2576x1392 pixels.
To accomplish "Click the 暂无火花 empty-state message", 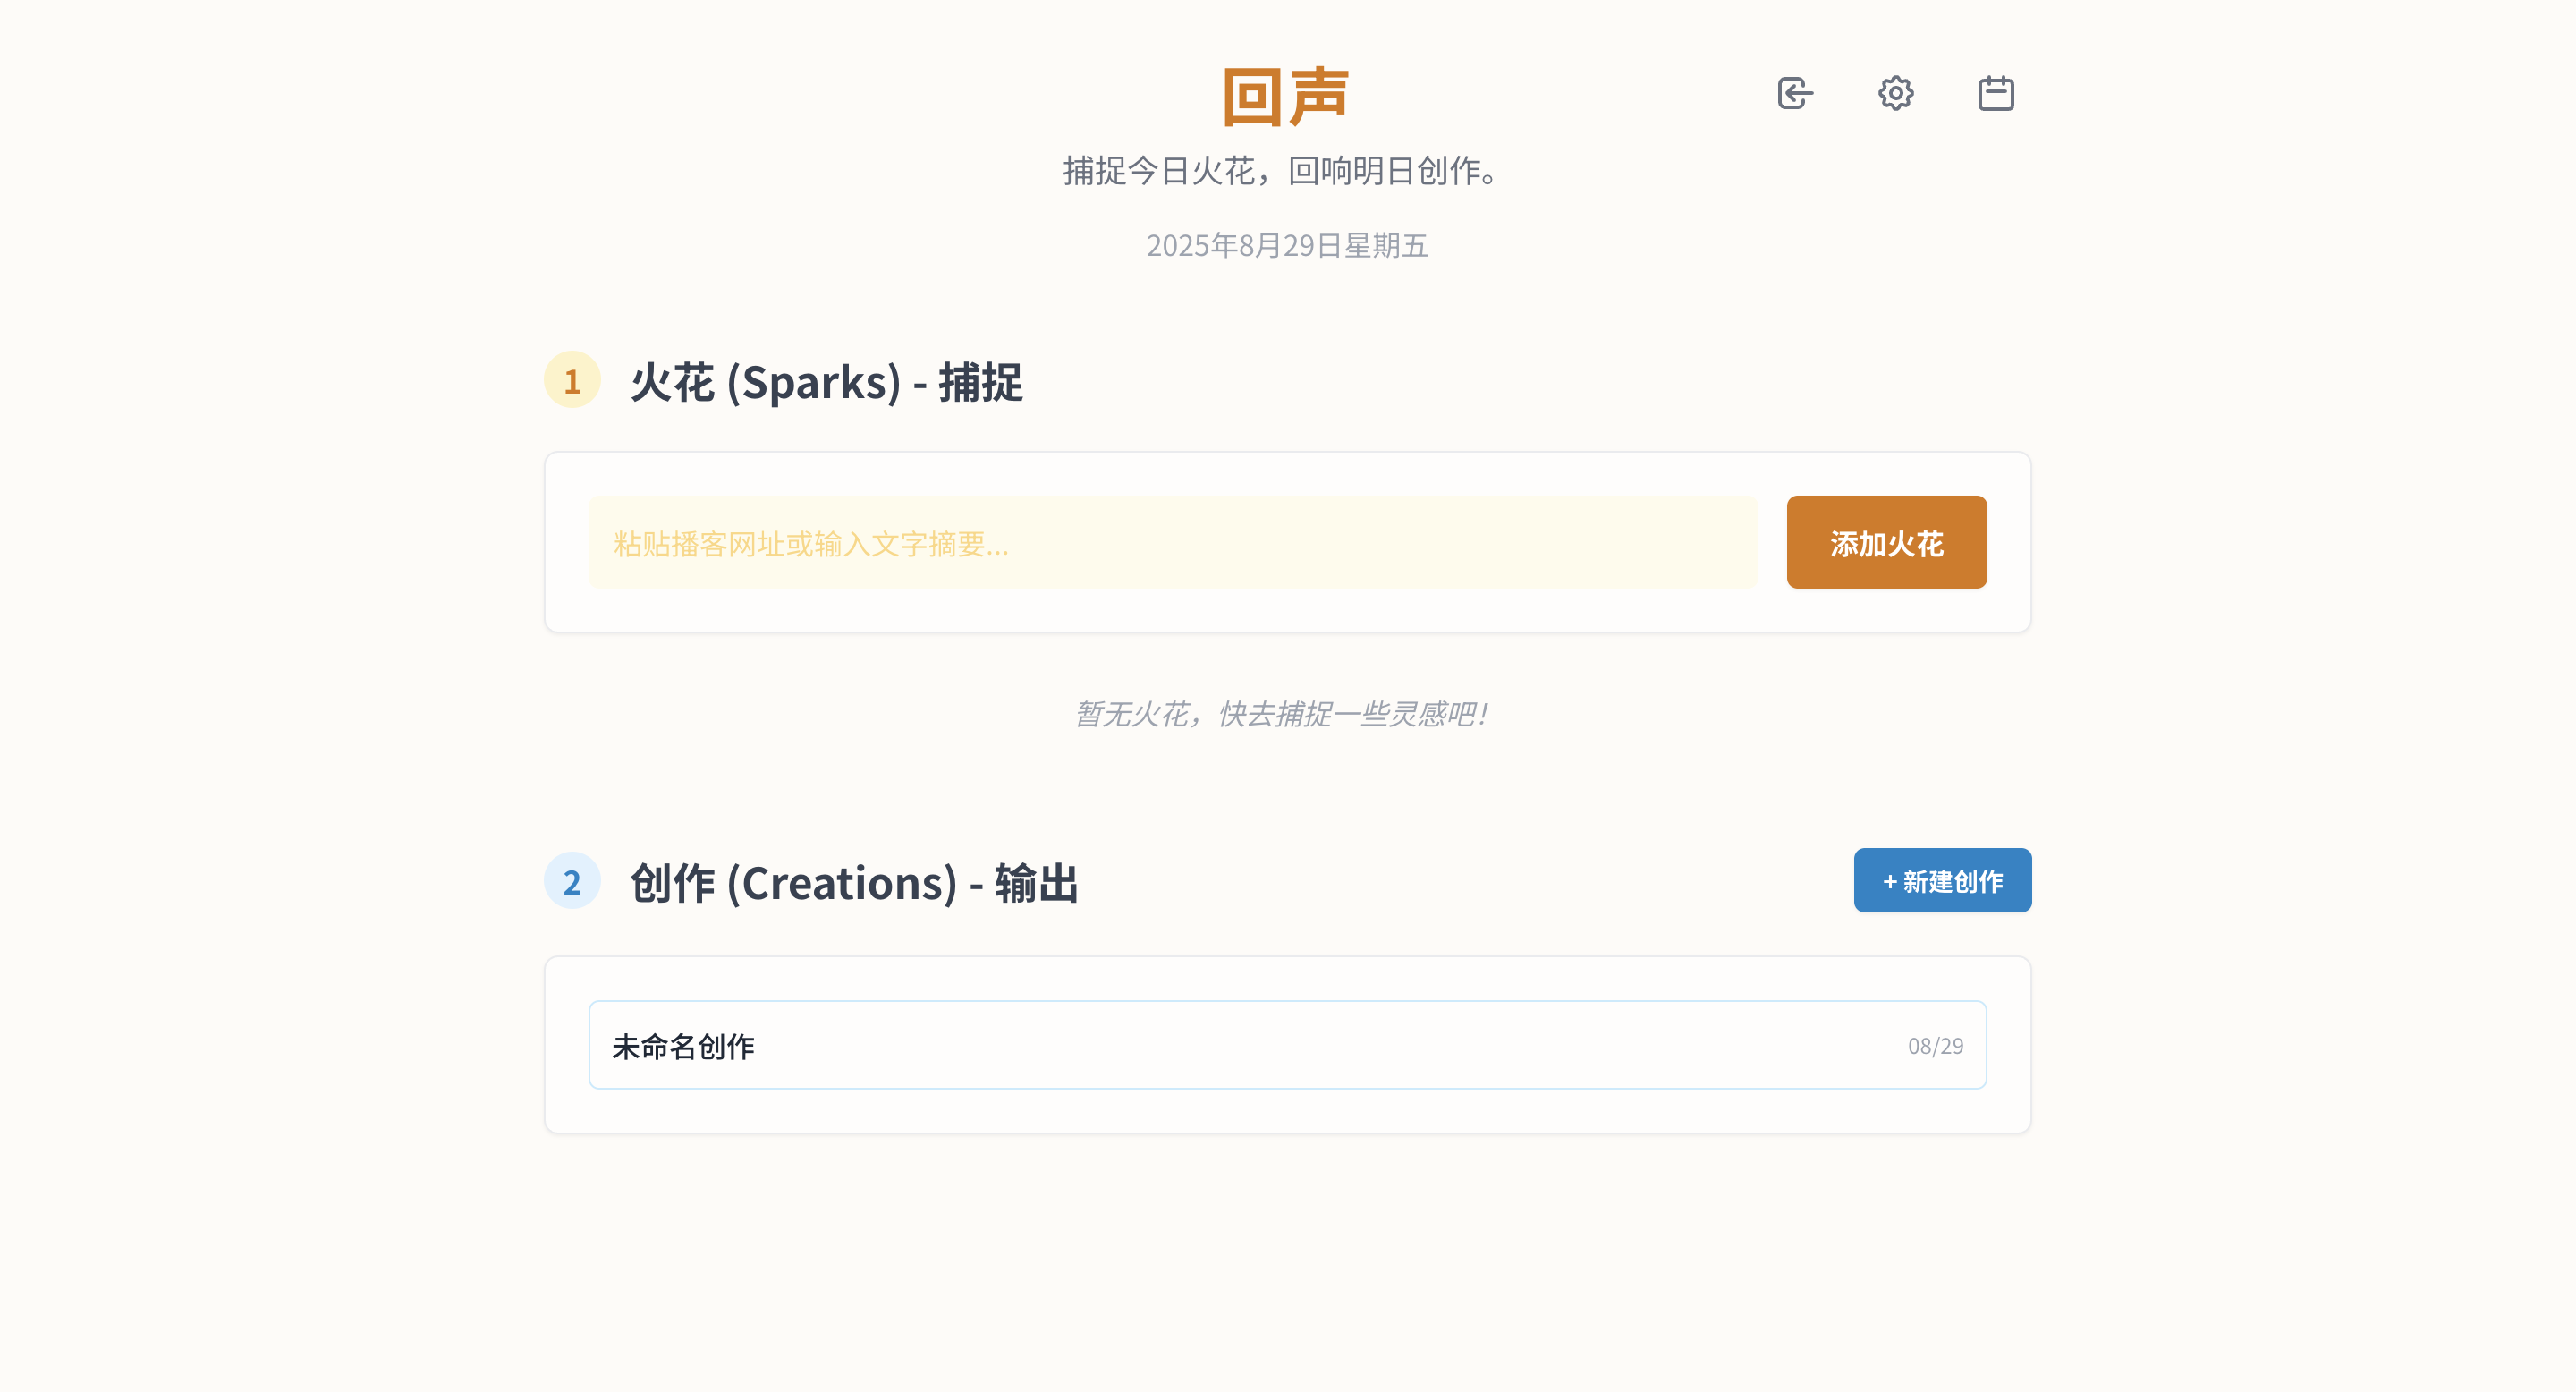I will (x=1283, y=714).
